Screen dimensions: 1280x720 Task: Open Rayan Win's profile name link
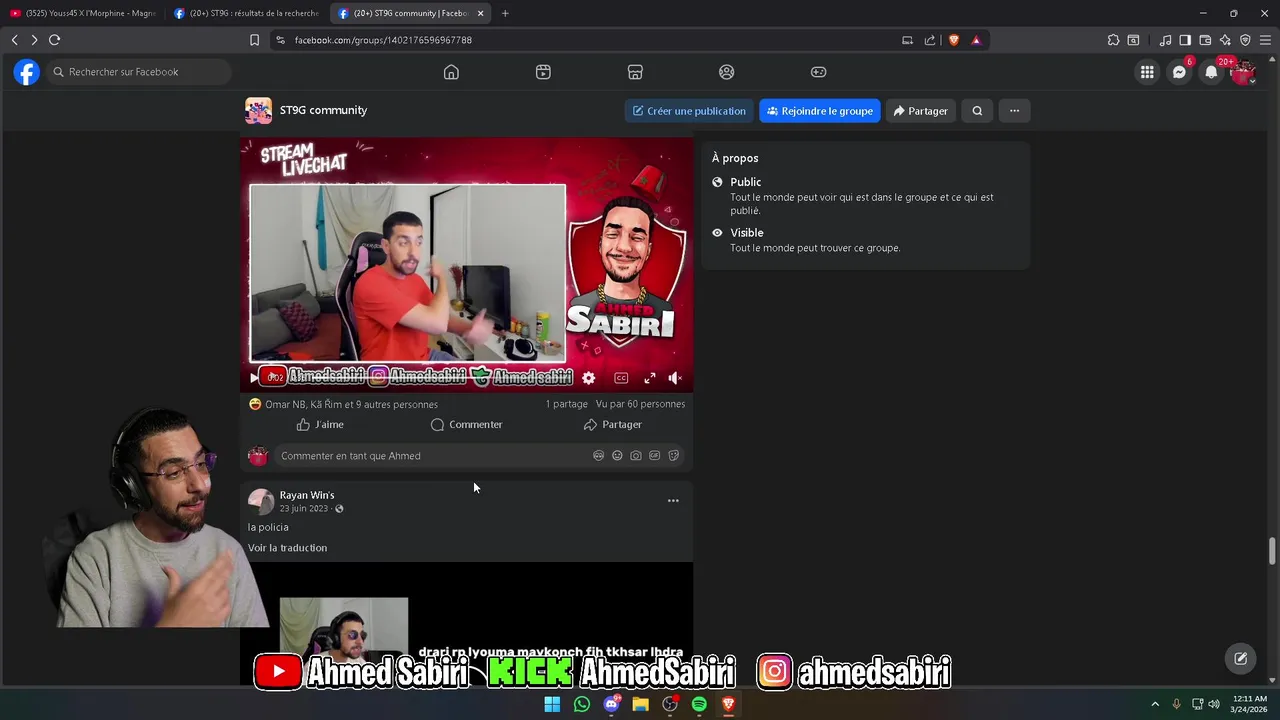307,495
